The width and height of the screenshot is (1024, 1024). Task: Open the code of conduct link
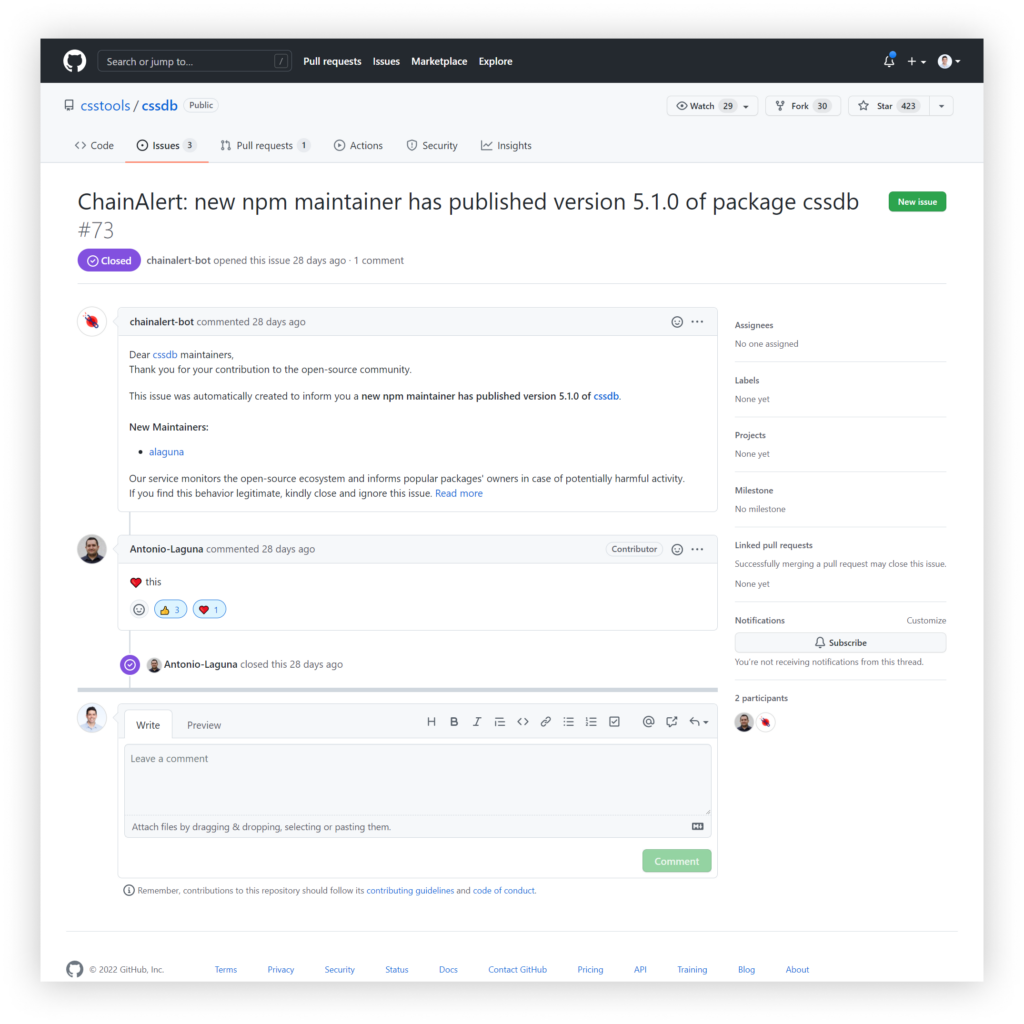504,891
